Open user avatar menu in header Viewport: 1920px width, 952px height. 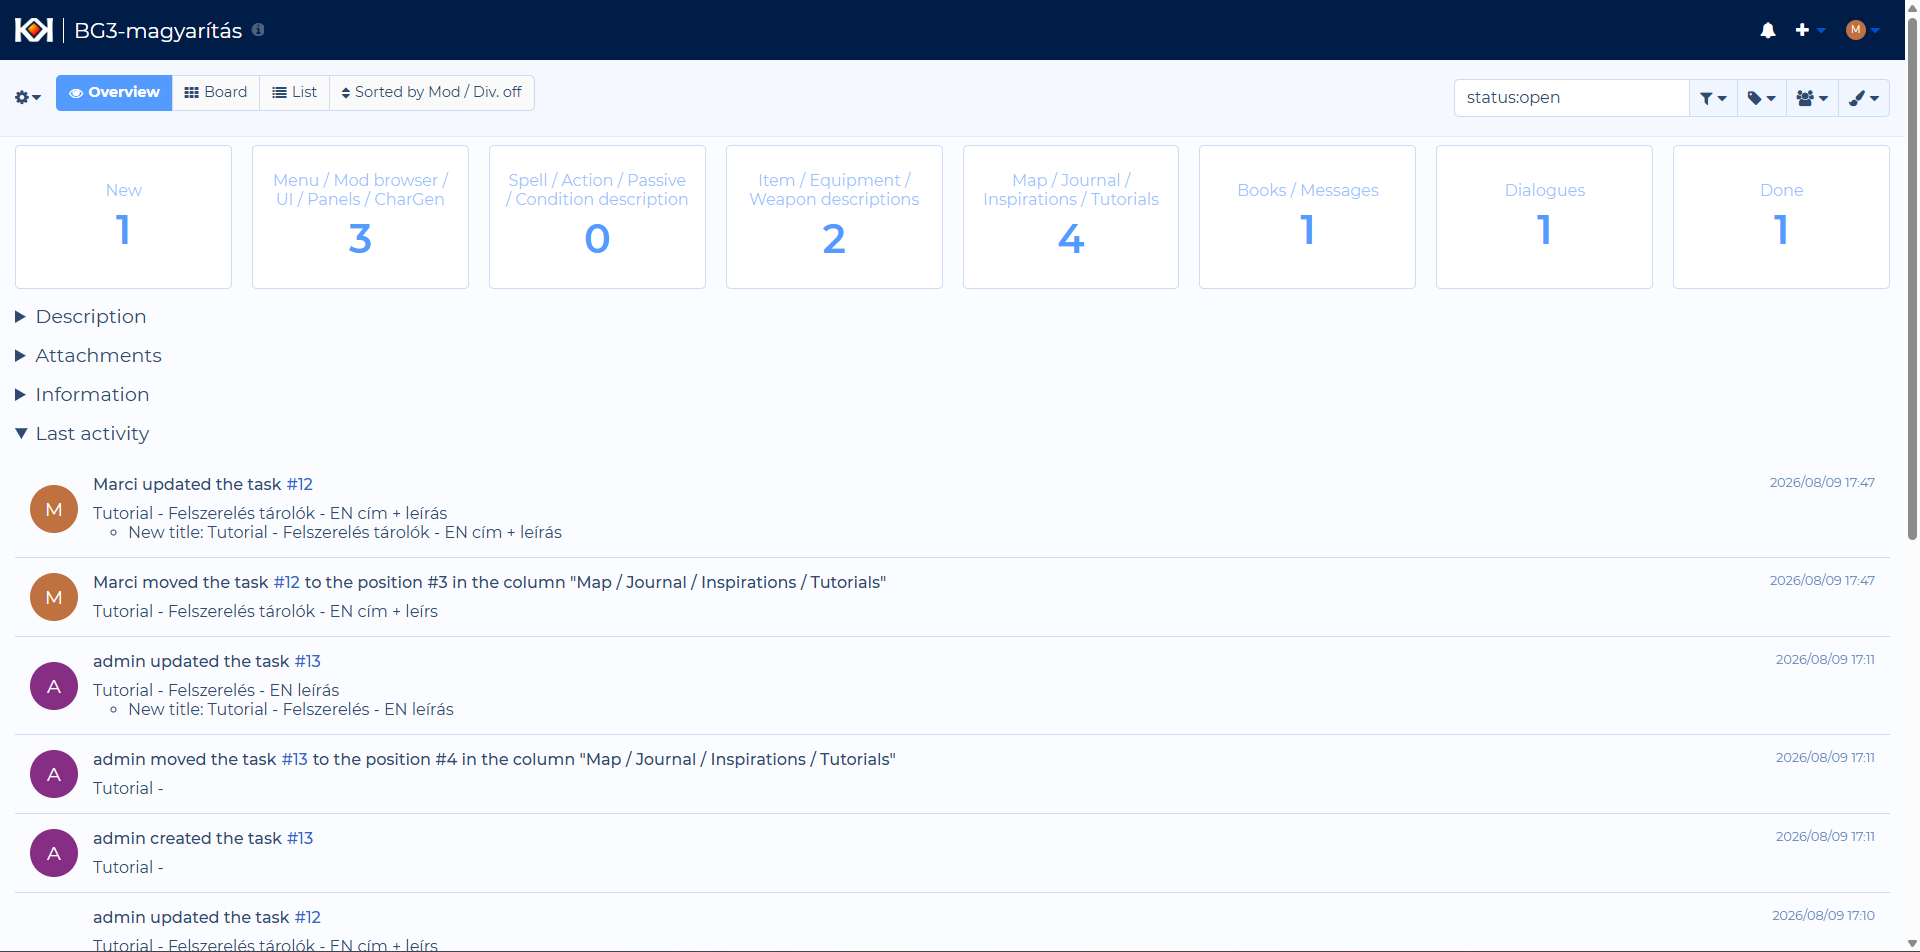point(1863,30)
